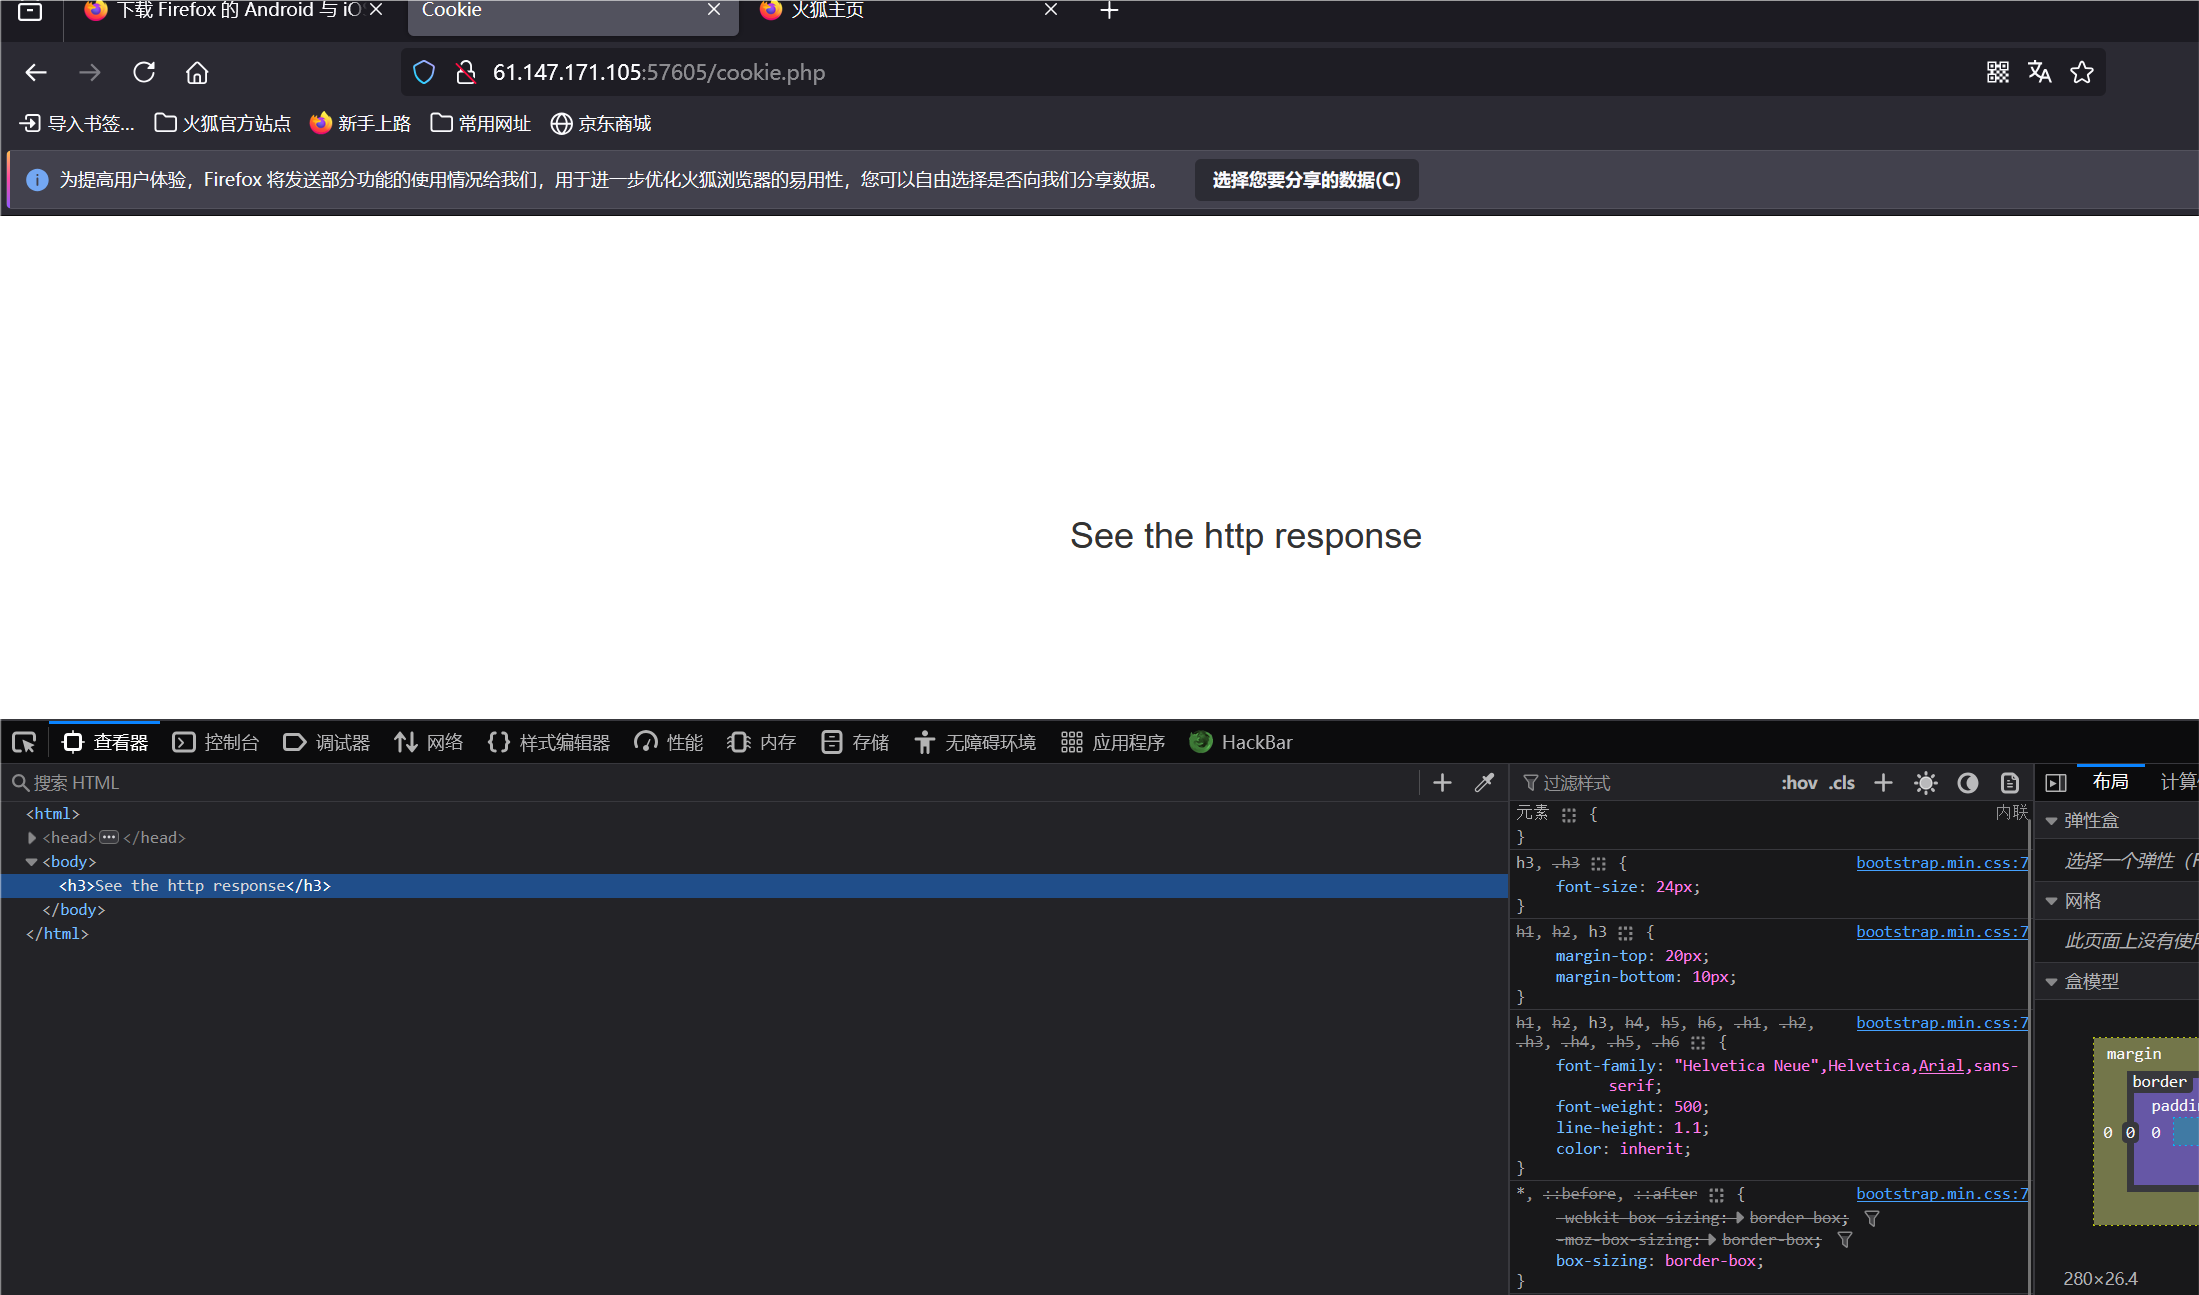
Task: Open bootstrap.min.css link for box-sizing rule
Action: (x=1942, y=1194)
